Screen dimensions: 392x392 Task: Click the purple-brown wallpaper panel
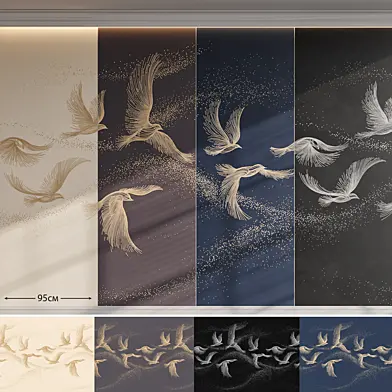pyautogui.click(x=147, y=167)
